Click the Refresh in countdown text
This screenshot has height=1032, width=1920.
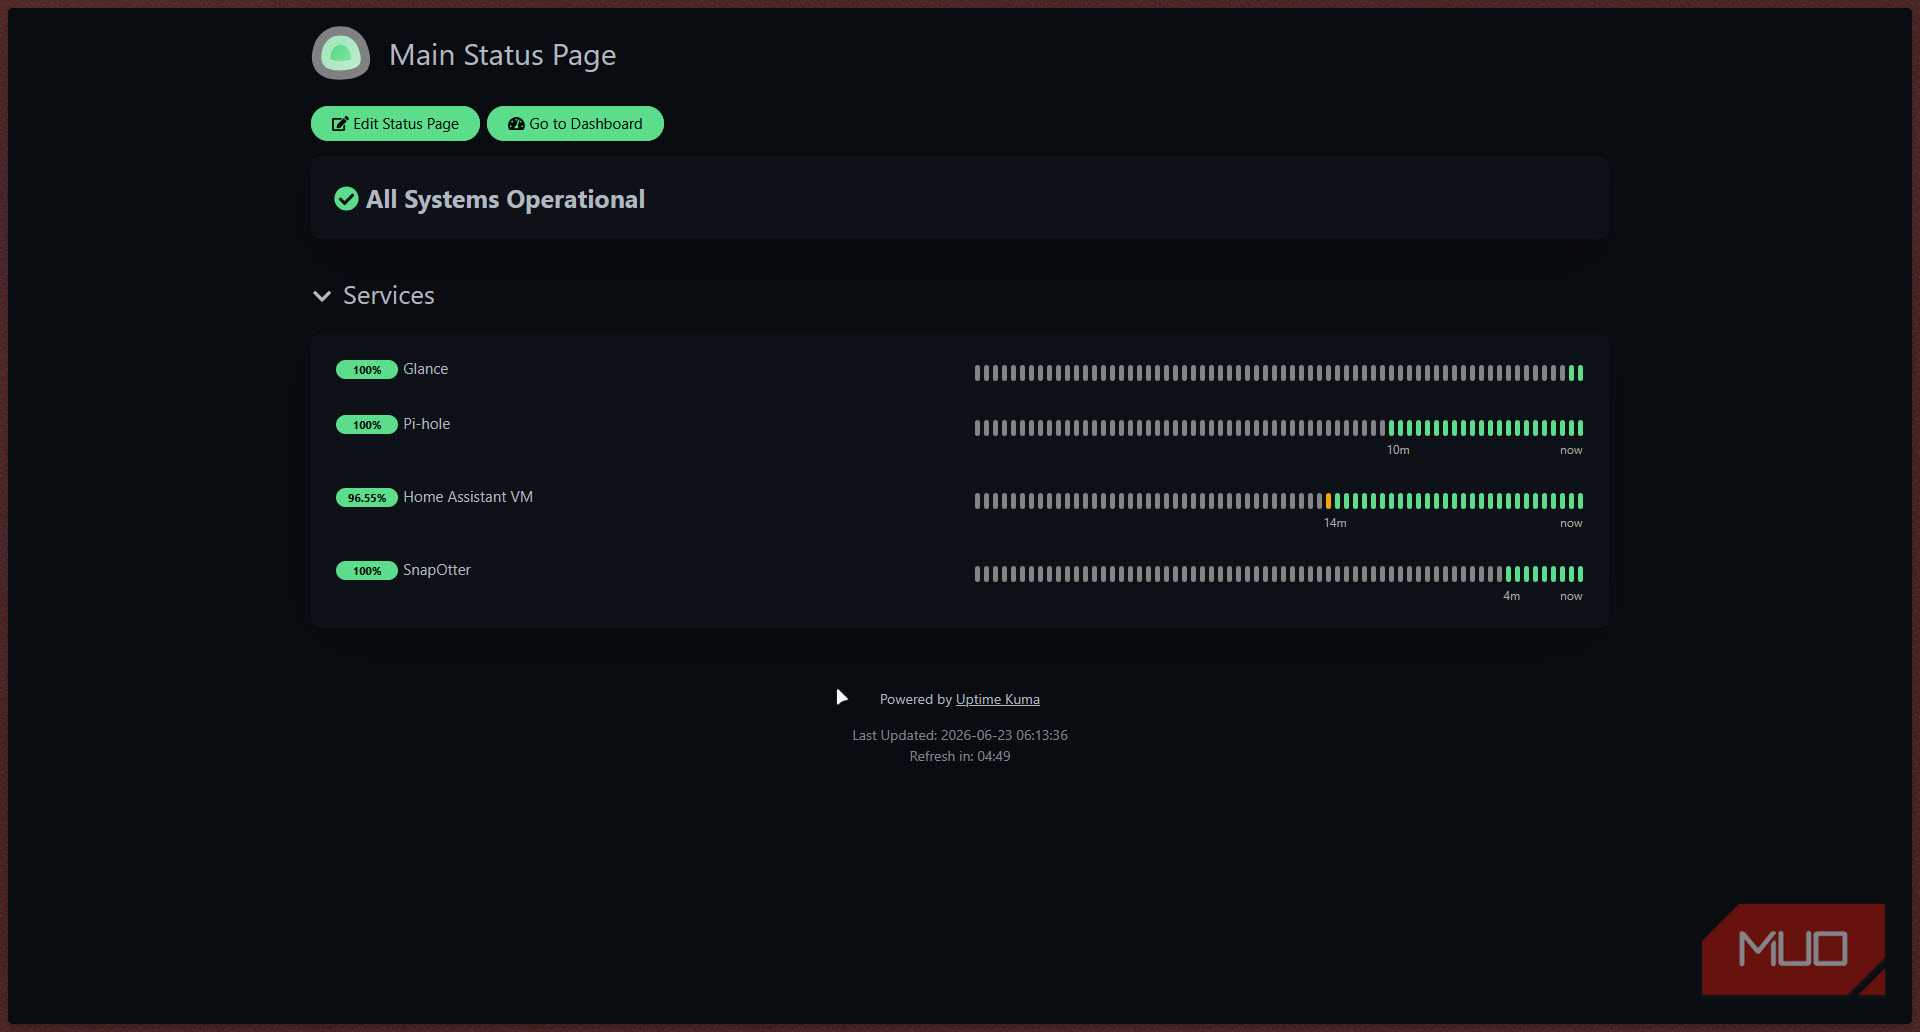pos(960,756)
